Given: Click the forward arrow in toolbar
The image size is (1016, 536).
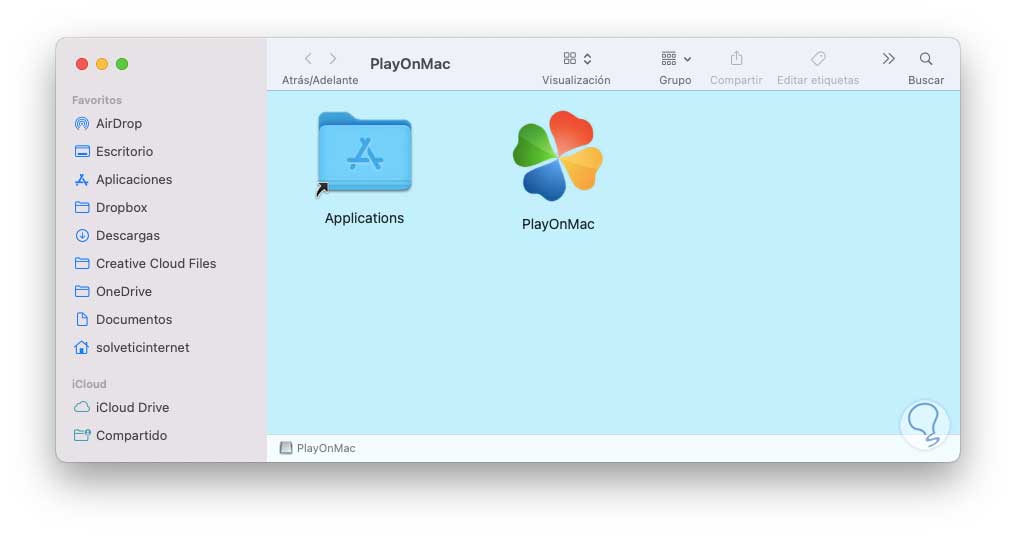Looking at the screenshot, I should click(332, 59).
